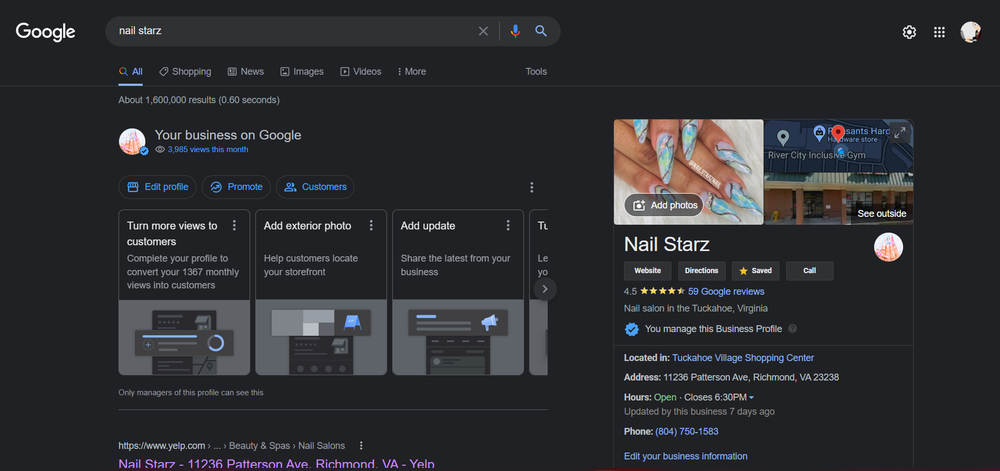Image resolution: width=1000 pixels, height=471 pixels.
Task: Click help icon beside manage Business Profile
Action: 793,328
